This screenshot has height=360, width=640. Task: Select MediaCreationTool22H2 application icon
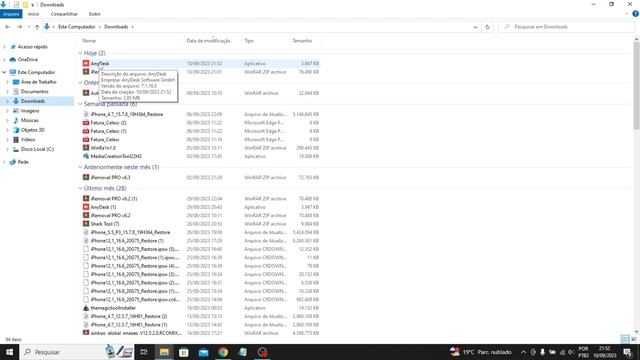coord(86,156)
